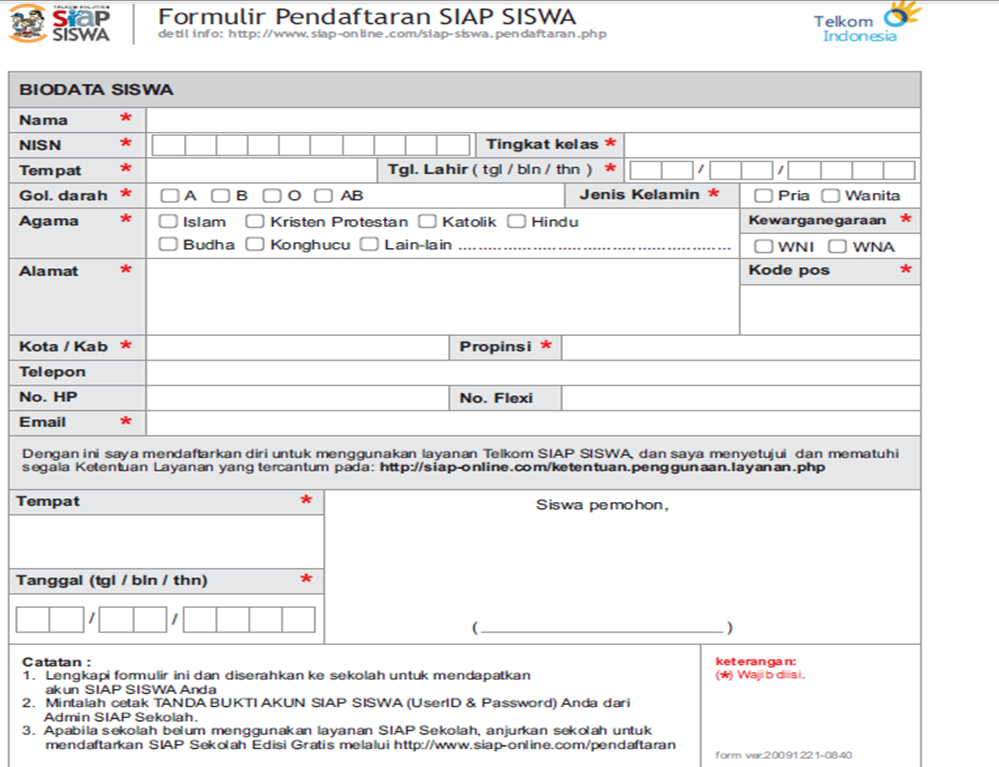Tick the Katolik checkbox
Image resolution: width=999 pixels, height=767 pixels.
[427, 221]
